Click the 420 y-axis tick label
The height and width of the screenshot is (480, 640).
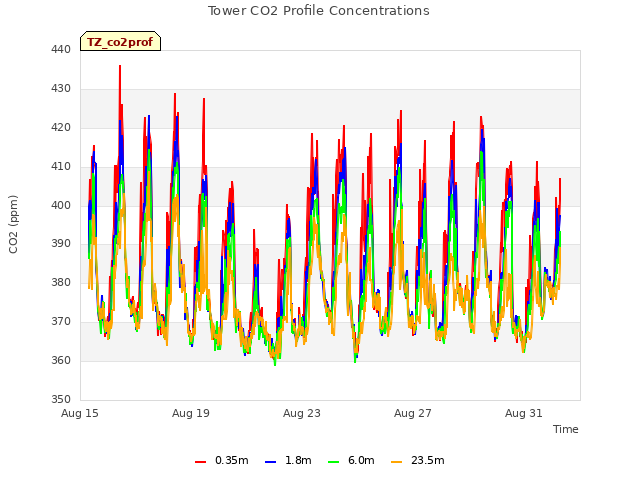(61, 127)
